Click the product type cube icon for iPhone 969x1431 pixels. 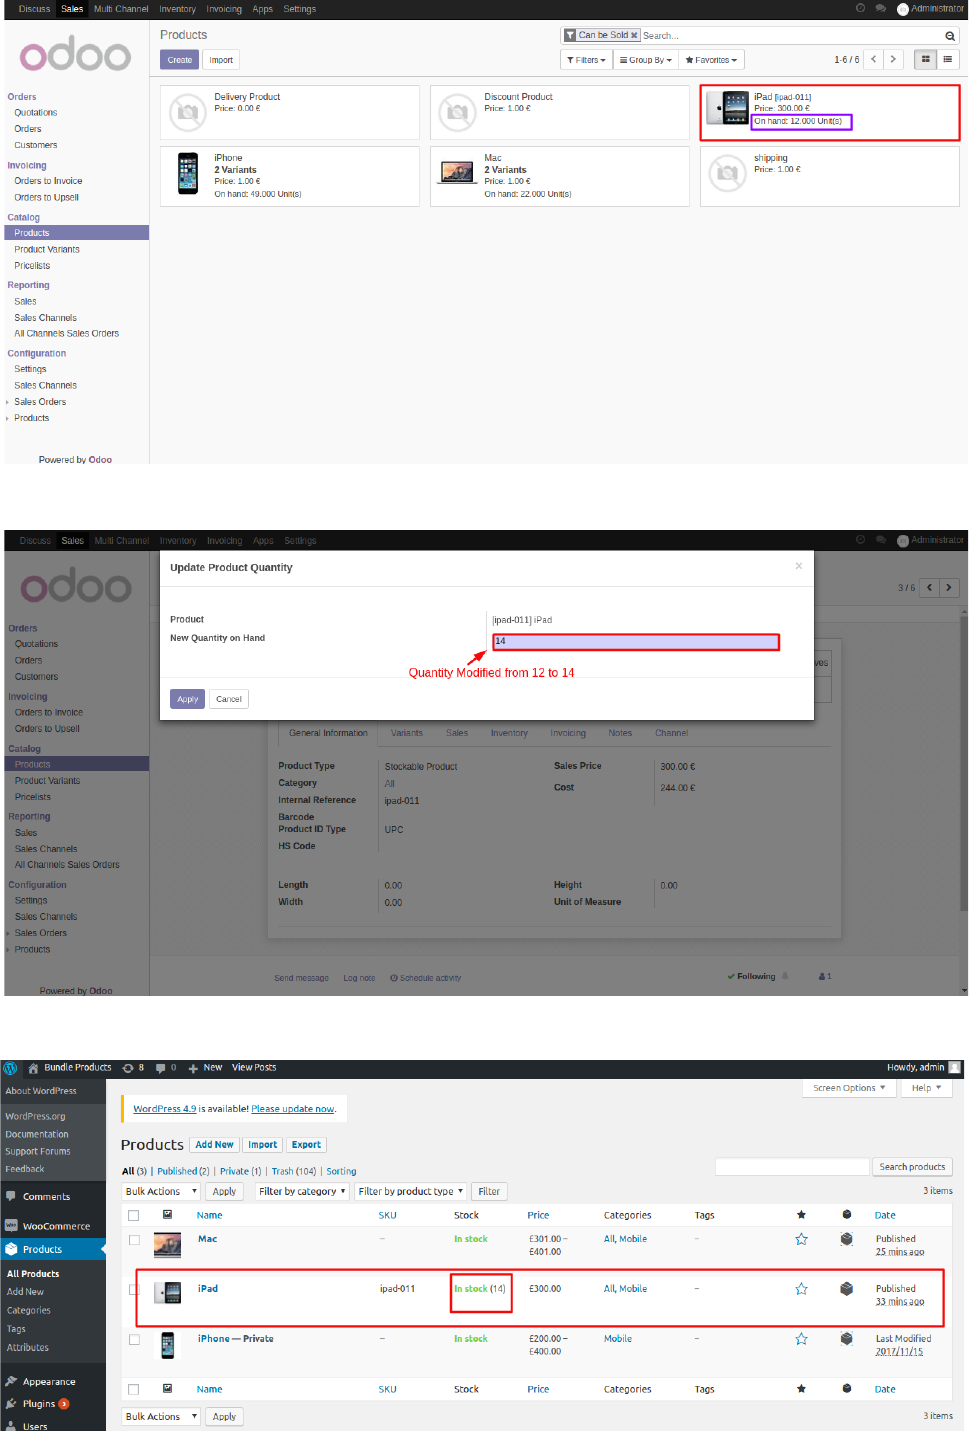(847, 1339)
